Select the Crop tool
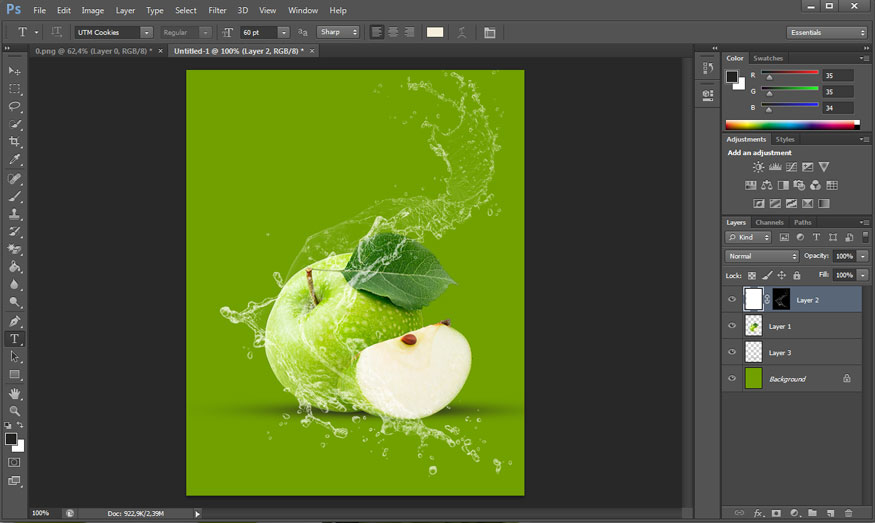The height and width of the screenshot is (523, 875). click(x=15, y=142)
